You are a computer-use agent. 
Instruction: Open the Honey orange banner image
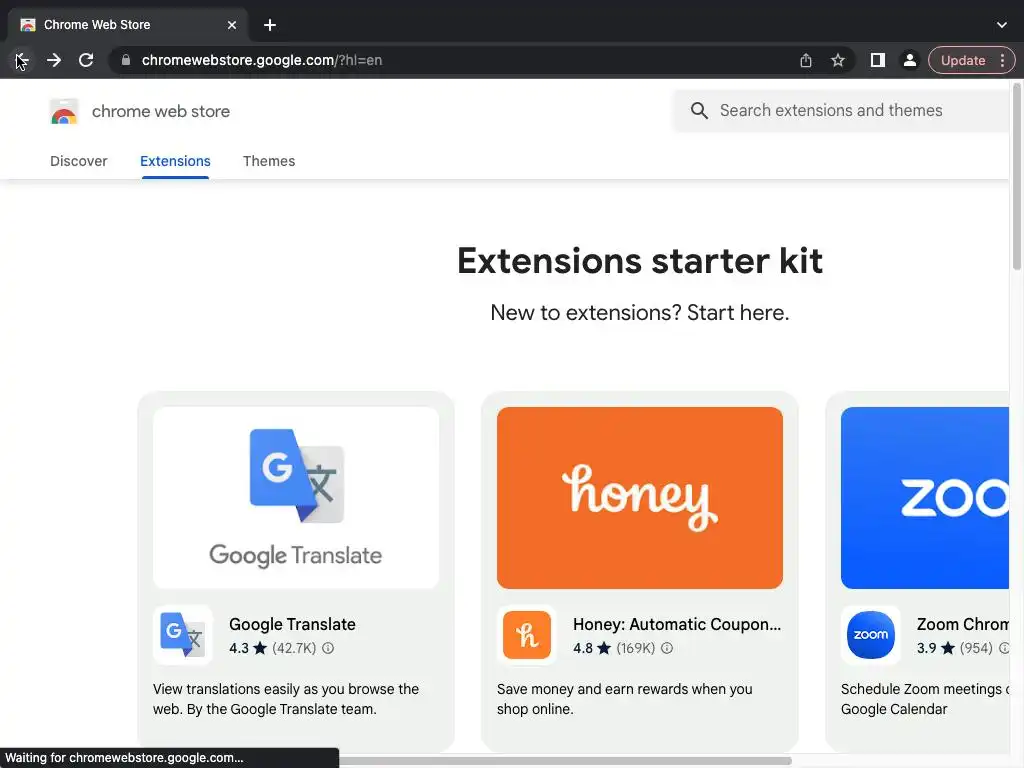click(x=640, y=498)
